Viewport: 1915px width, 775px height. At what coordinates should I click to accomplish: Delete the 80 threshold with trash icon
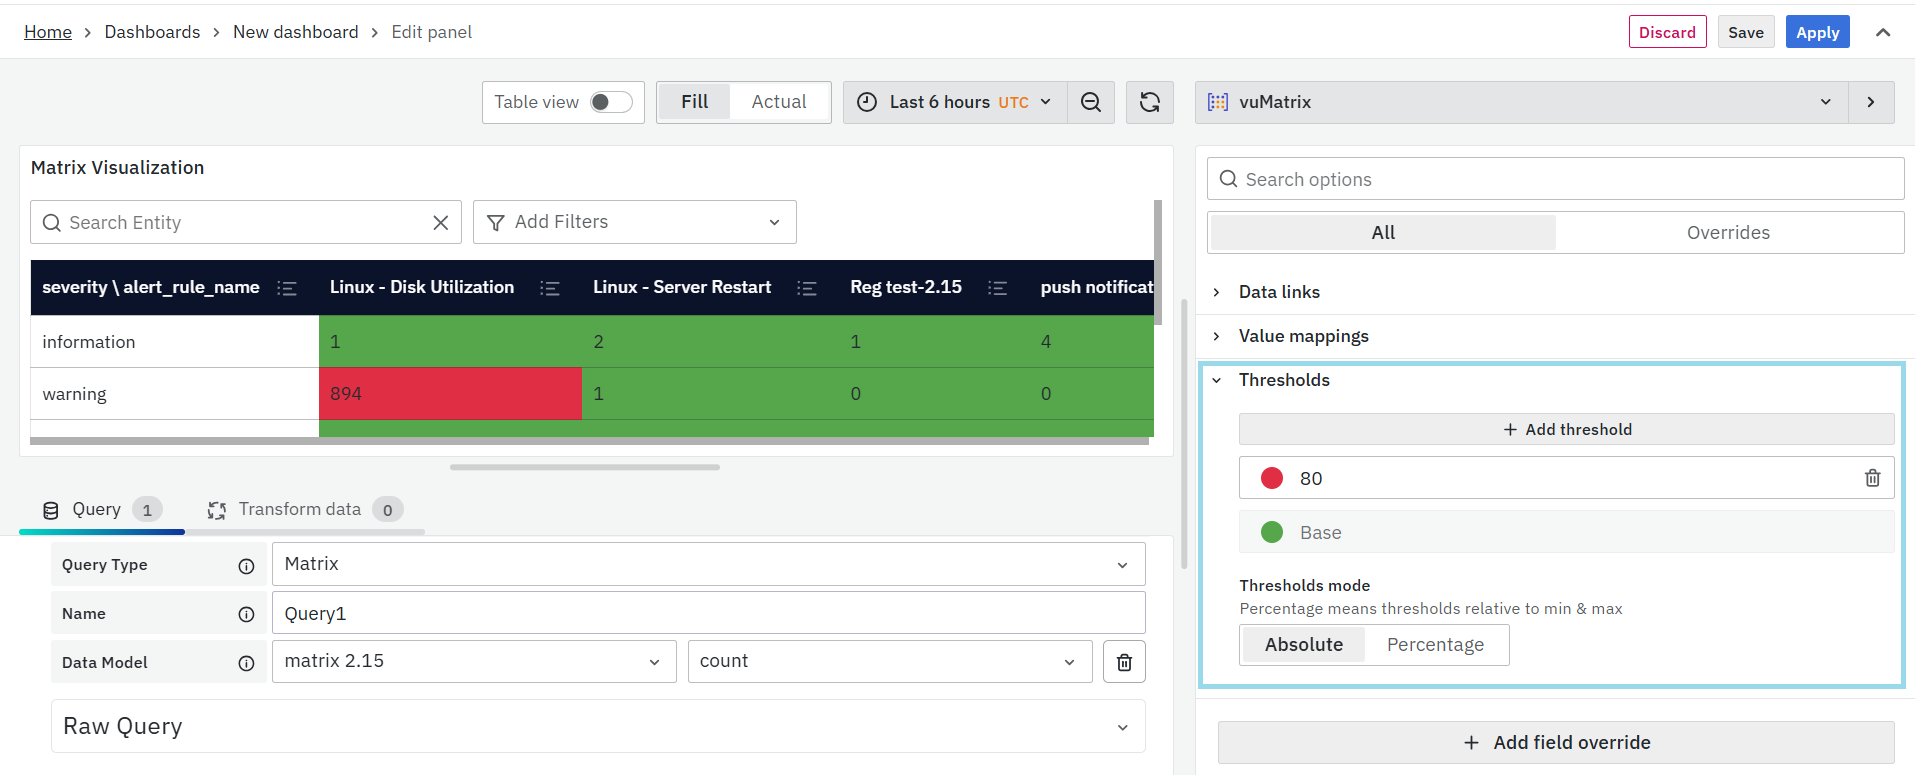pos(1872,478)
